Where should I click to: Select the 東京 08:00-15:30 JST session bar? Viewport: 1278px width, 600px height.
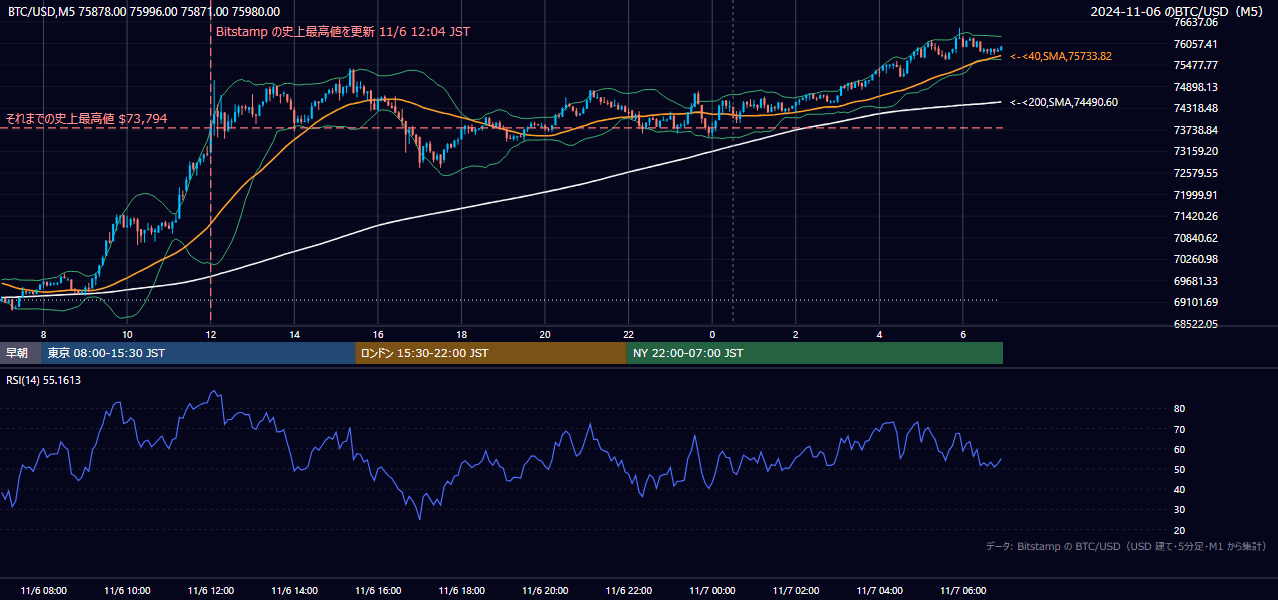(198, 353)
